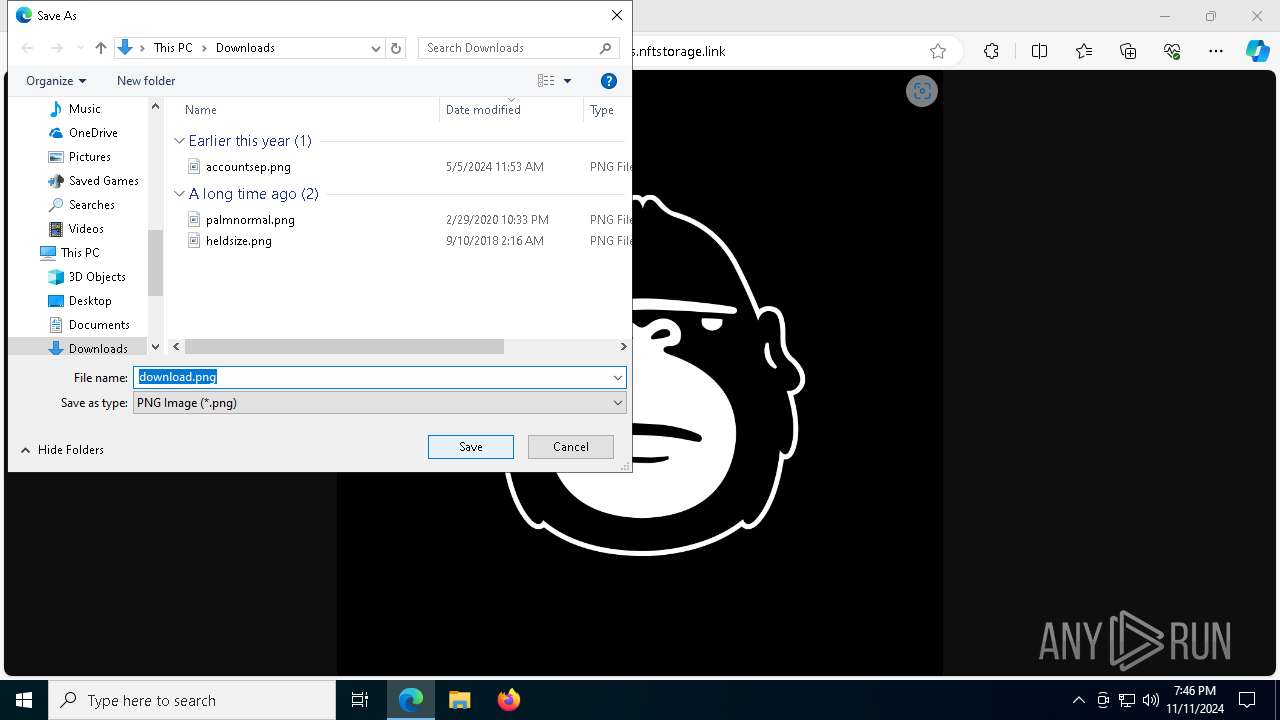This screenshot has width=1280, height=720.
Task: Open the address bar history dropdown
Action: [376, 48]
